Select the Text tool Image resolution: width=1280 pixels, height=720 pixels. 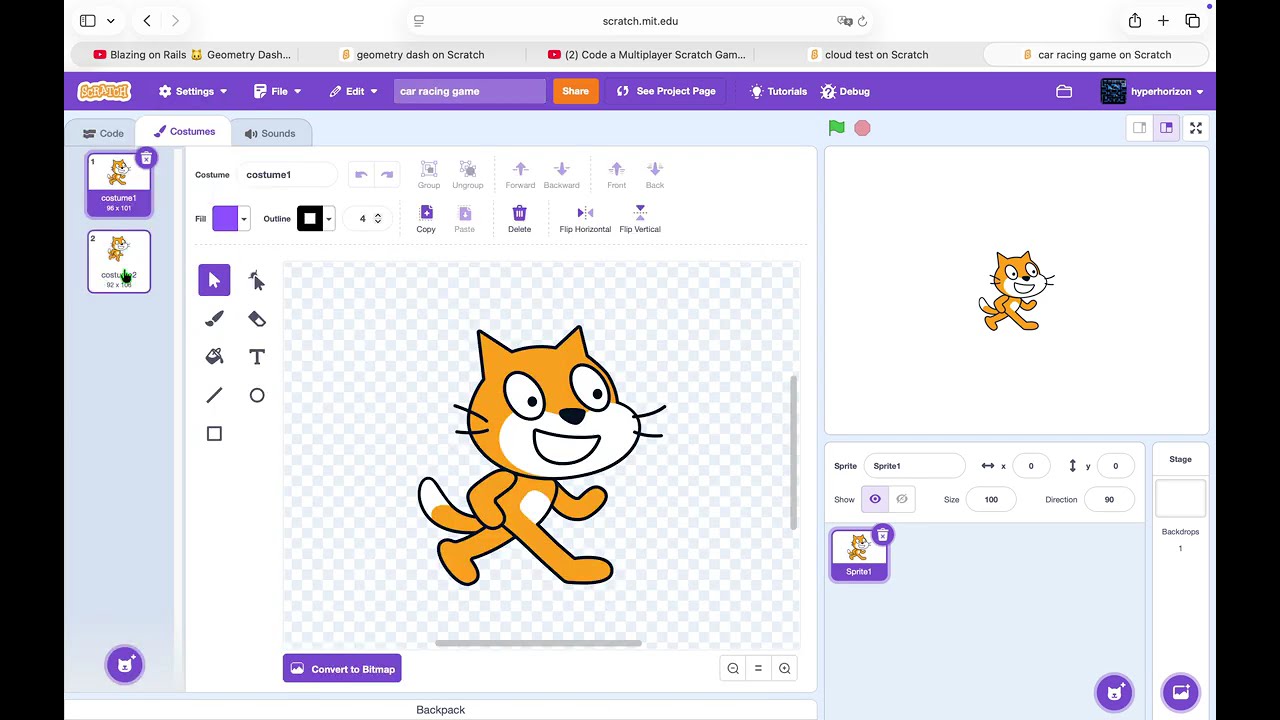(257, 357)
